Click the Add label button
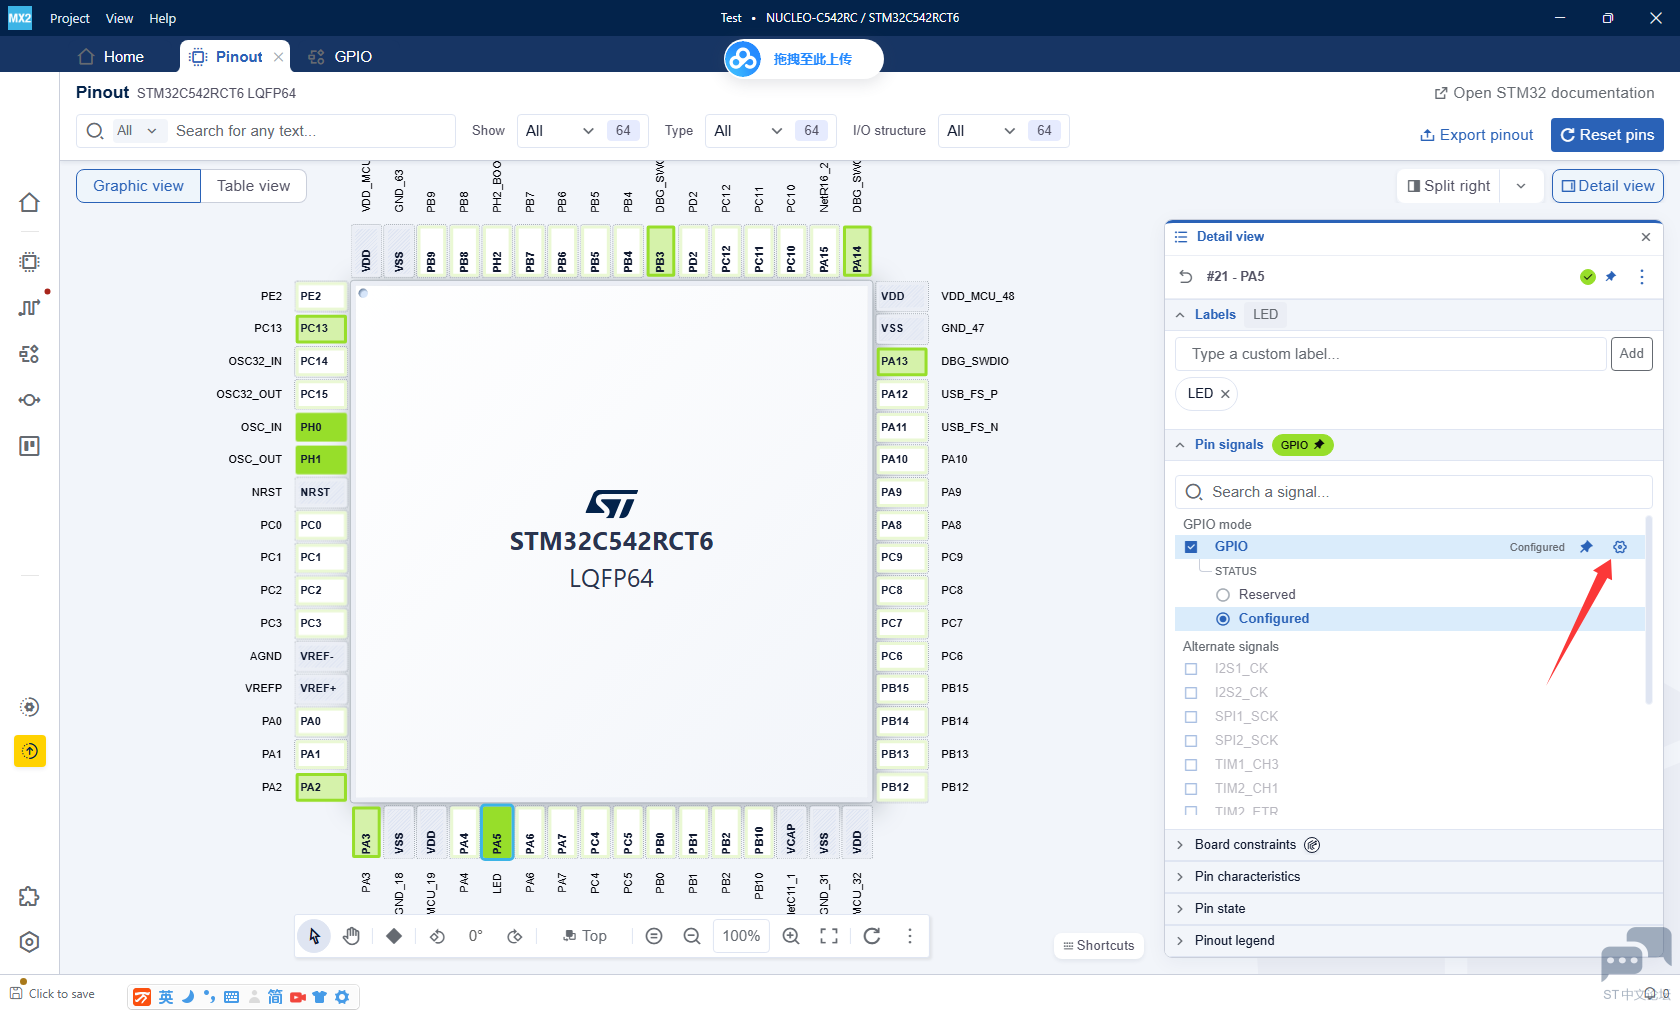The height and width of the screenshot is (1010, 1680). [x=1631, y=354]
